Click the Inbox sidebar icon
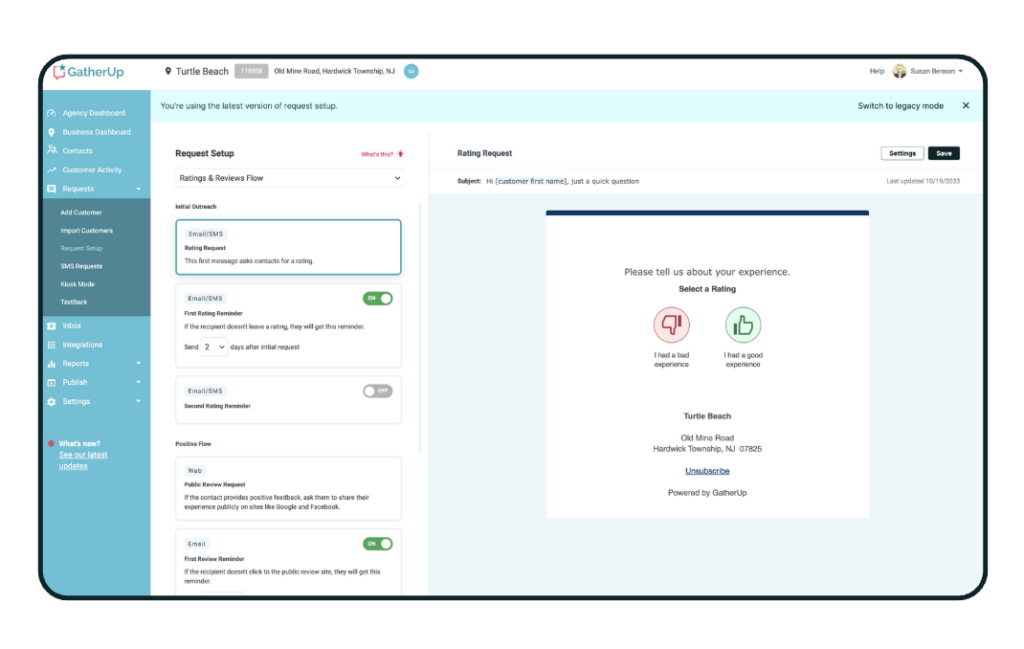The width and height of the screenshot is (1024, 649). (x=51, y=326)
